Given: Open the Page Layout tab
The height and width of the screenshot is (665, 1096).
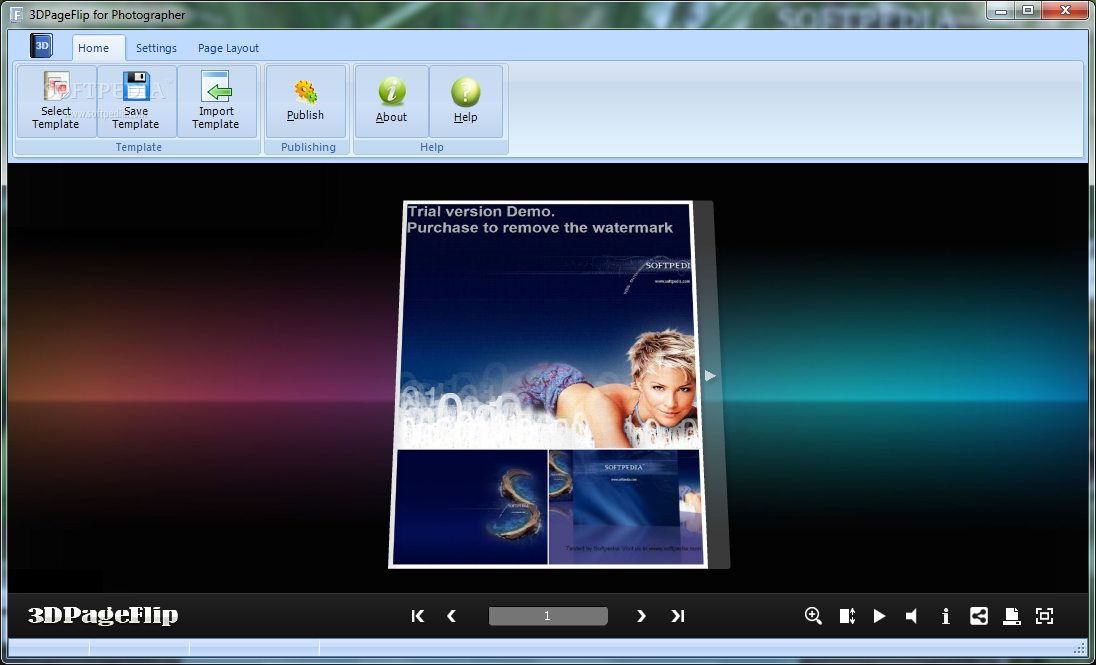Looking at the screenshot, I should point(228,48).
